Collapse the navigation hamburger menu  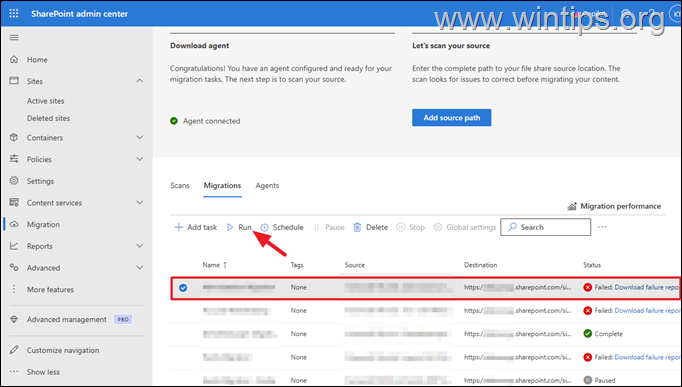[x=14, y=38]
